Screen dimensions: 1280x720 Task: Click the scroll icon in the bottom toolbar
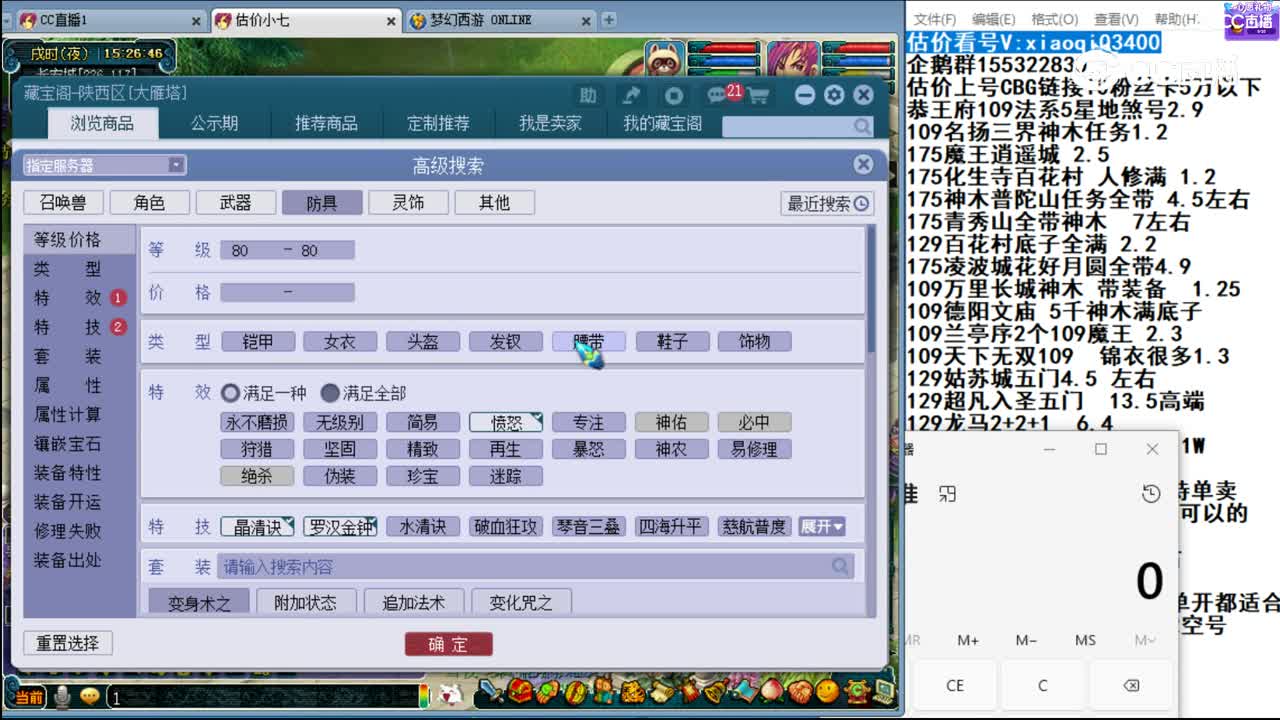point(660,691)
